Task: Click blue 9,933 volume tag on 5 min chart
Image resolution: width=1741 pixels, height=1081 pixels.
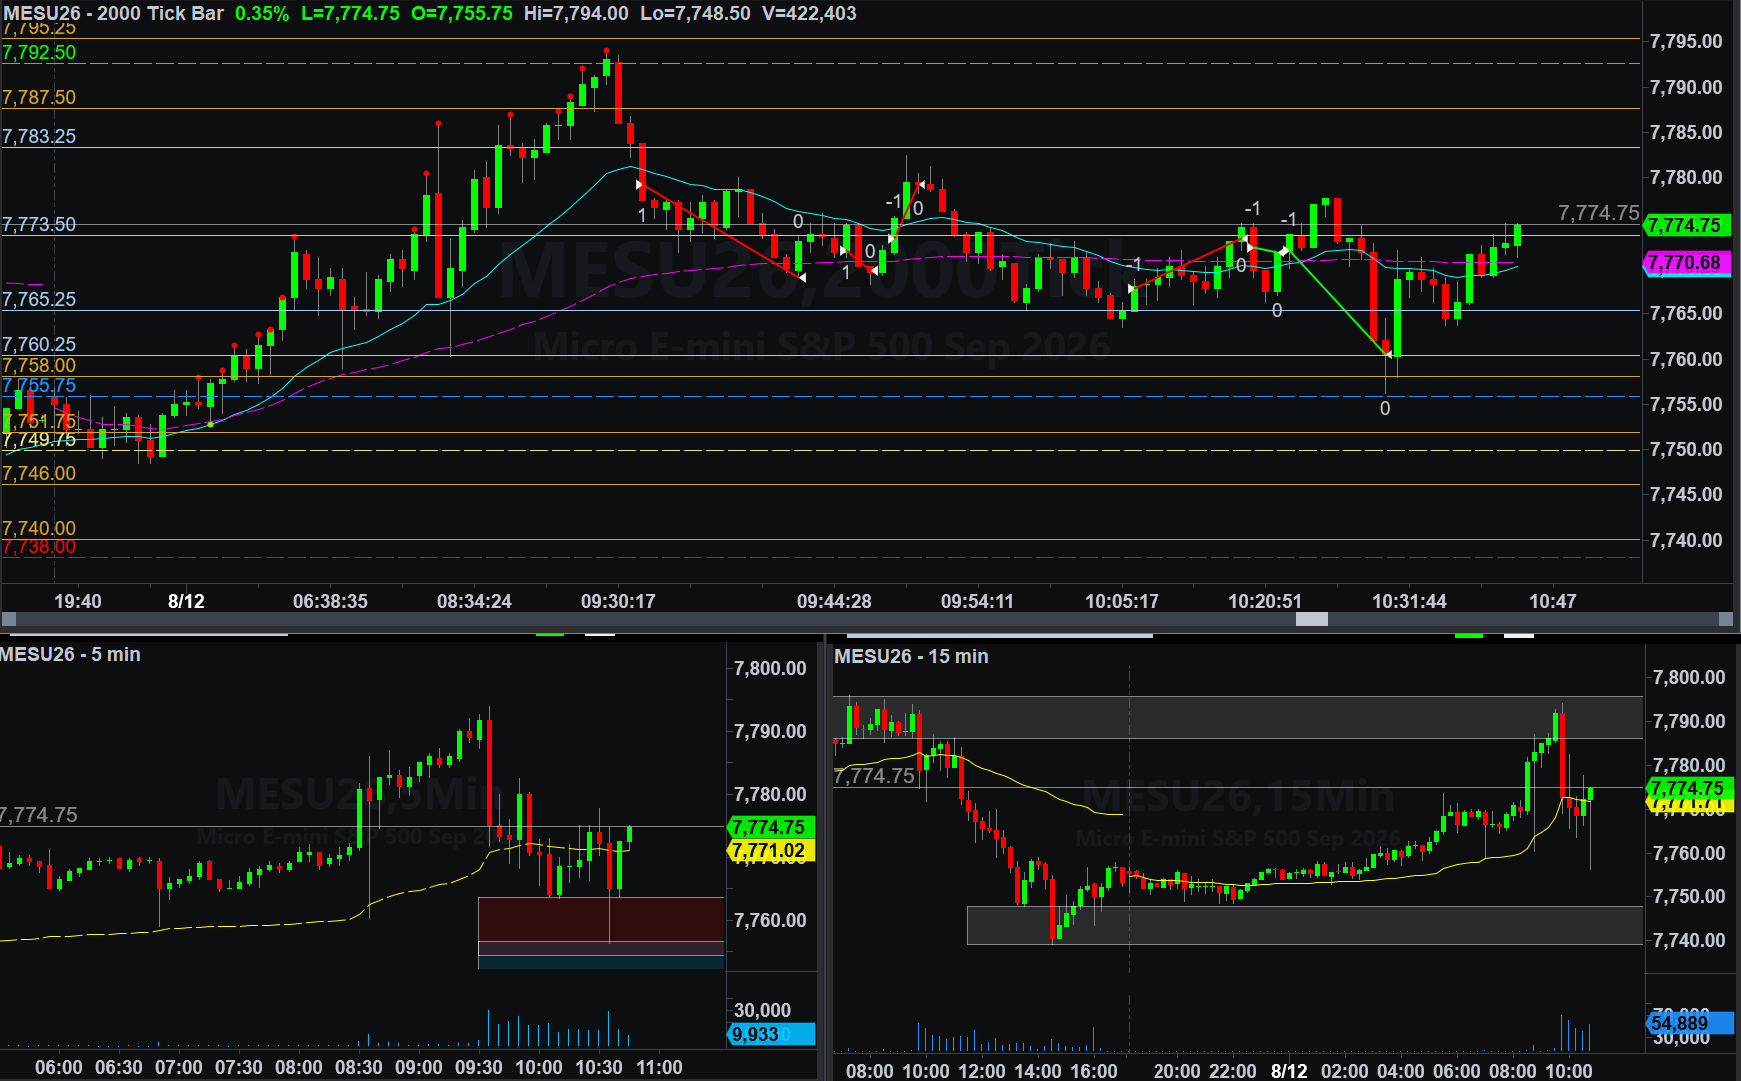Action: pyautogui.click(x=771, y=1034)
